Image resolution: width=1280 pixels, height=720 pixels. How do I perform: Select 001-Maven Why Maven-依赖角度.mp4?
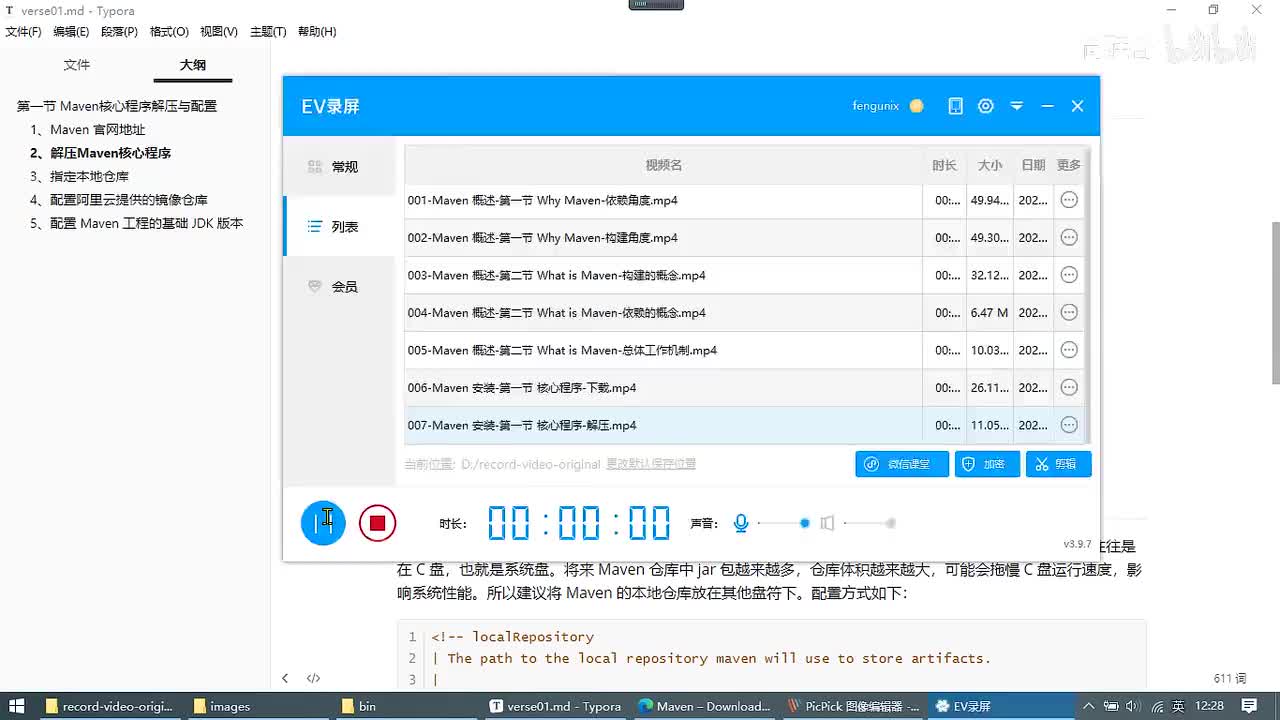coord(744,200)
